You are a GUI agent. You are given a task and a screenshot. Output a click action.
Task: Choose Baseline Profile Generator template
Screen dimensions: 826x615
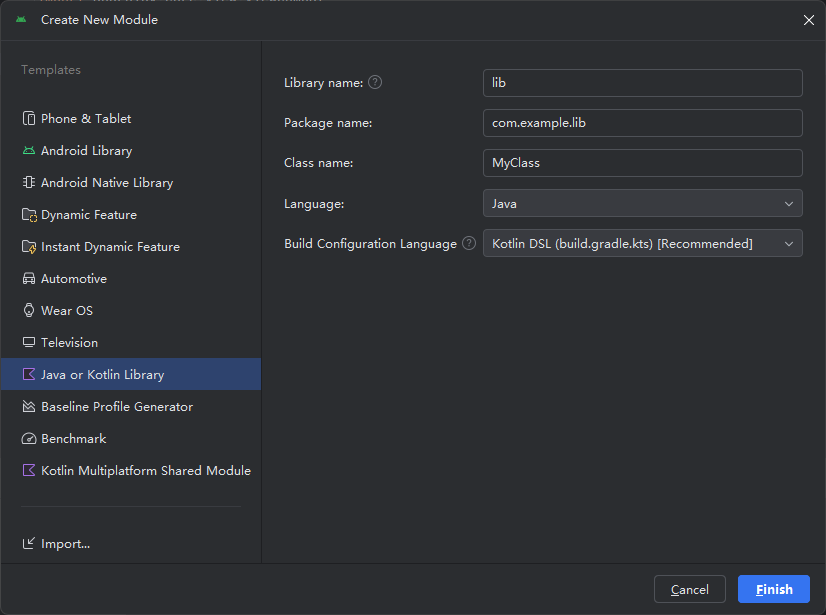pyautogui.click(x=116, y=407)
